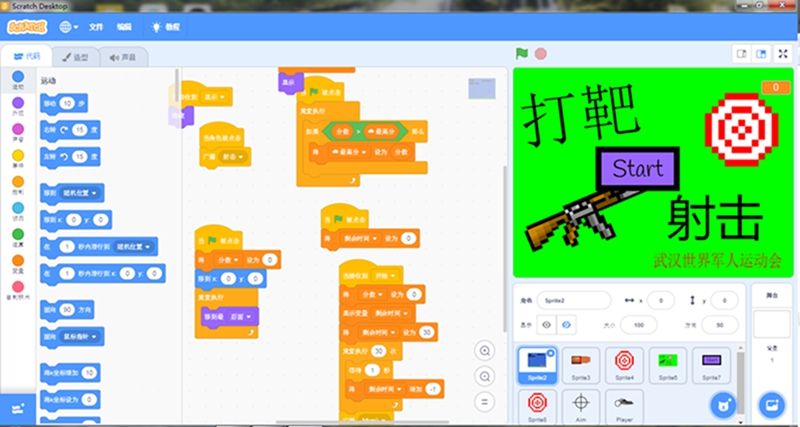This screenshot has height=427, width=800.
Task: Select the purple Looks category circle
Action: click(18, 103)
